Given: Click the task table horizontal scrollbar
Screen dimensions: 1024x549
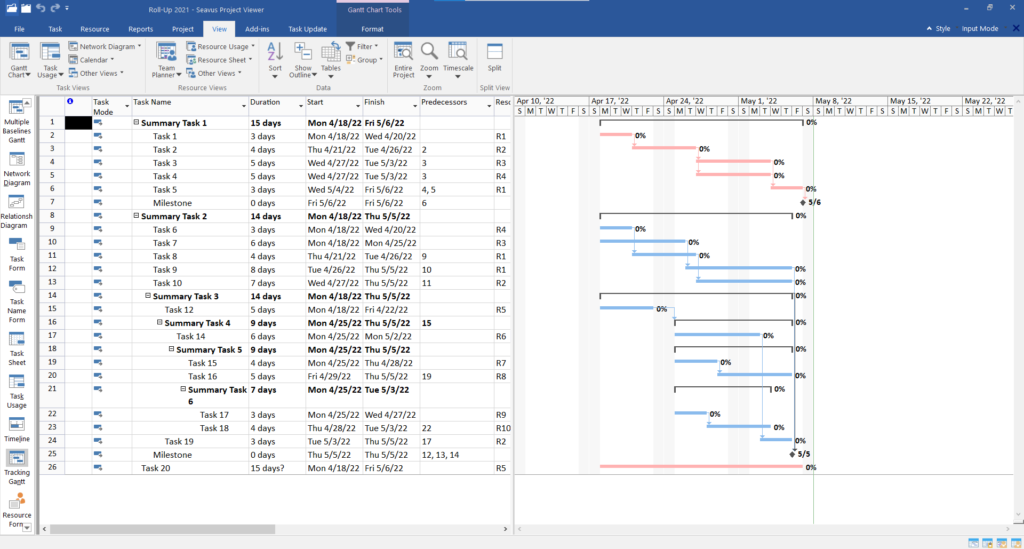Looking at the screenshot, I should [274, 529].
